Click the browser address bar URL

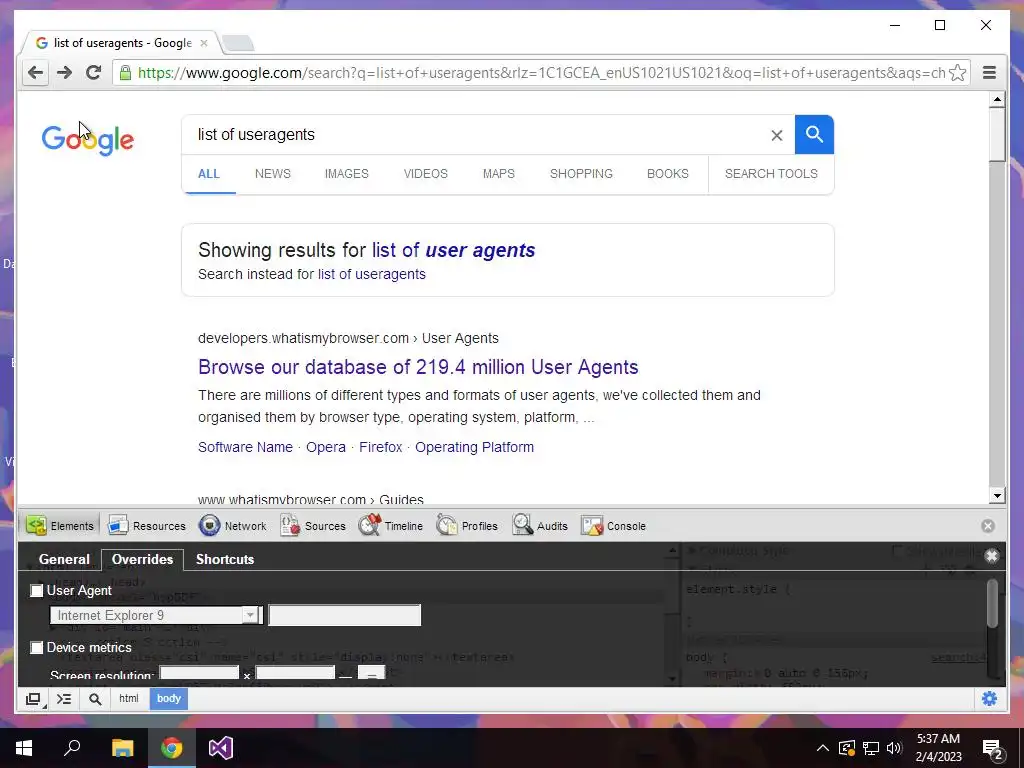(x=542, y=72)
